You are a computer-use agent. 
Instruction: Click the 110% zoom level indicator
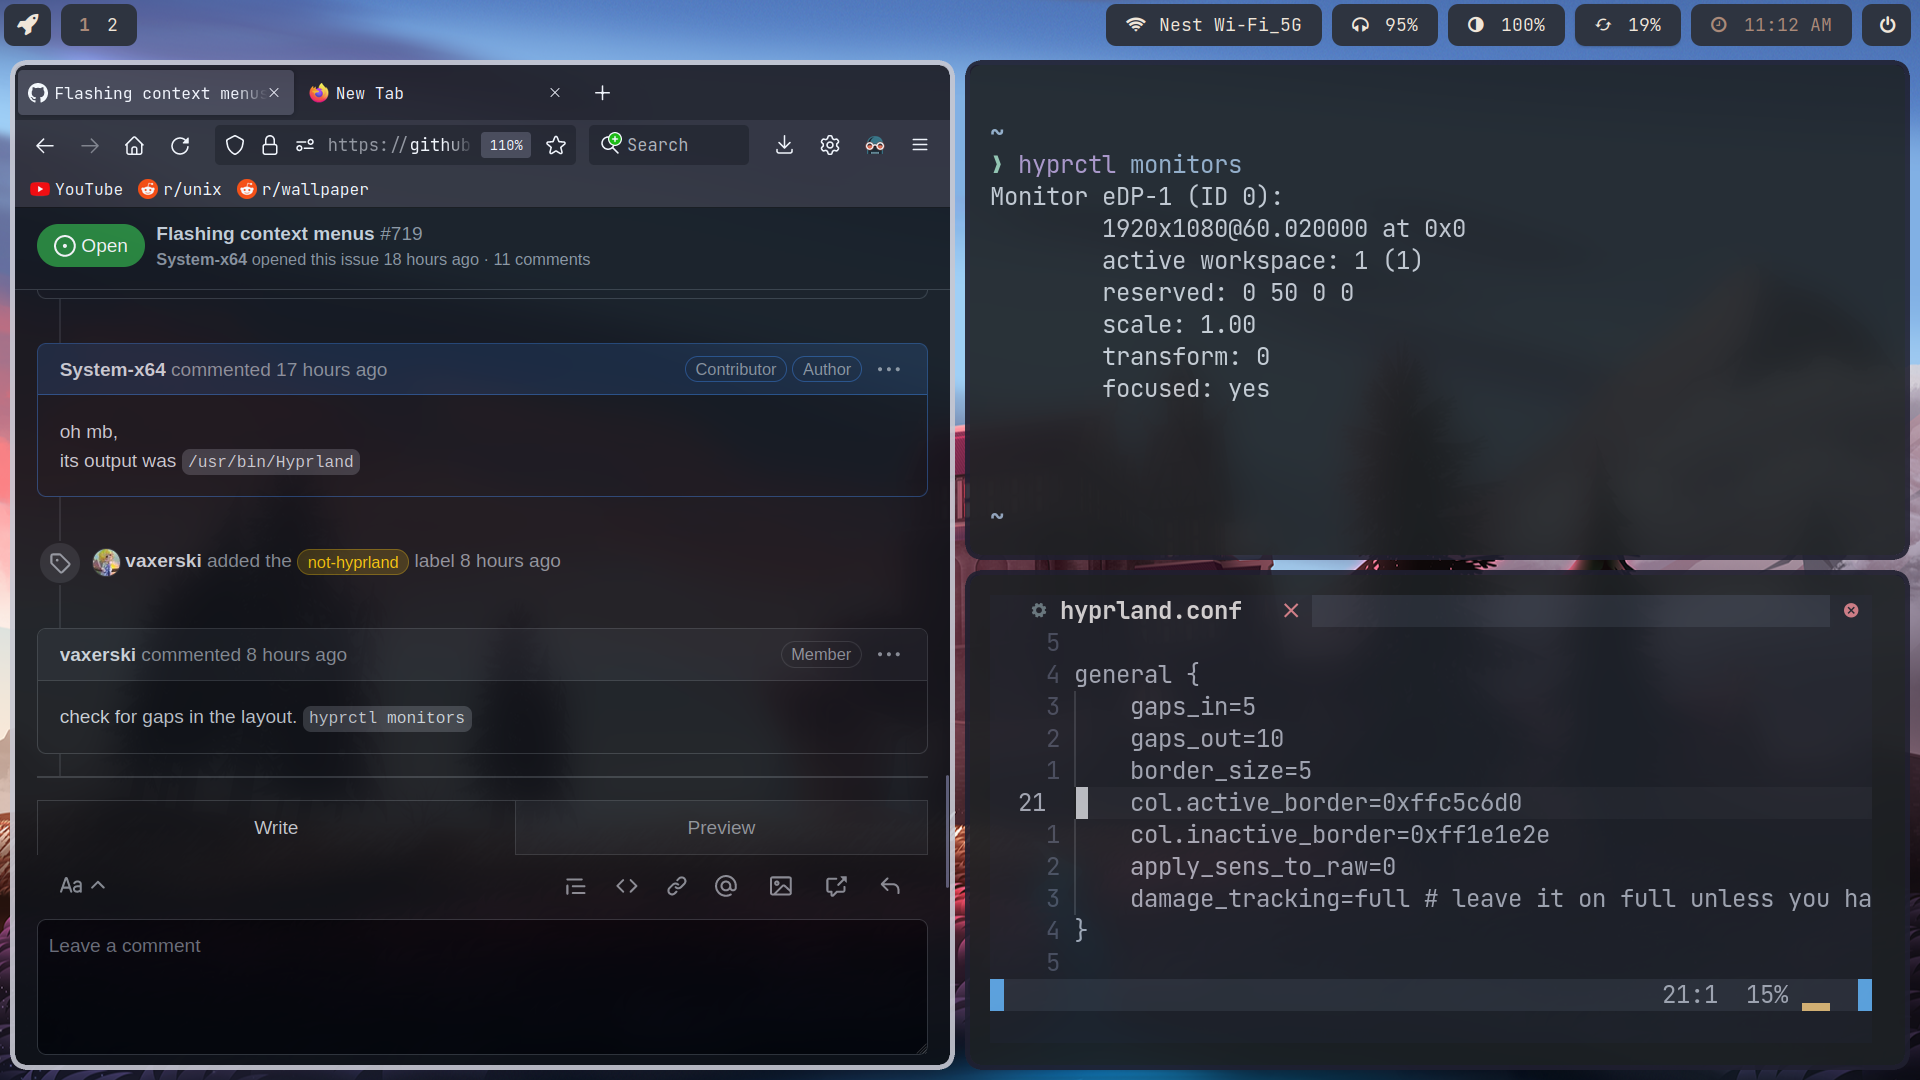506,146
